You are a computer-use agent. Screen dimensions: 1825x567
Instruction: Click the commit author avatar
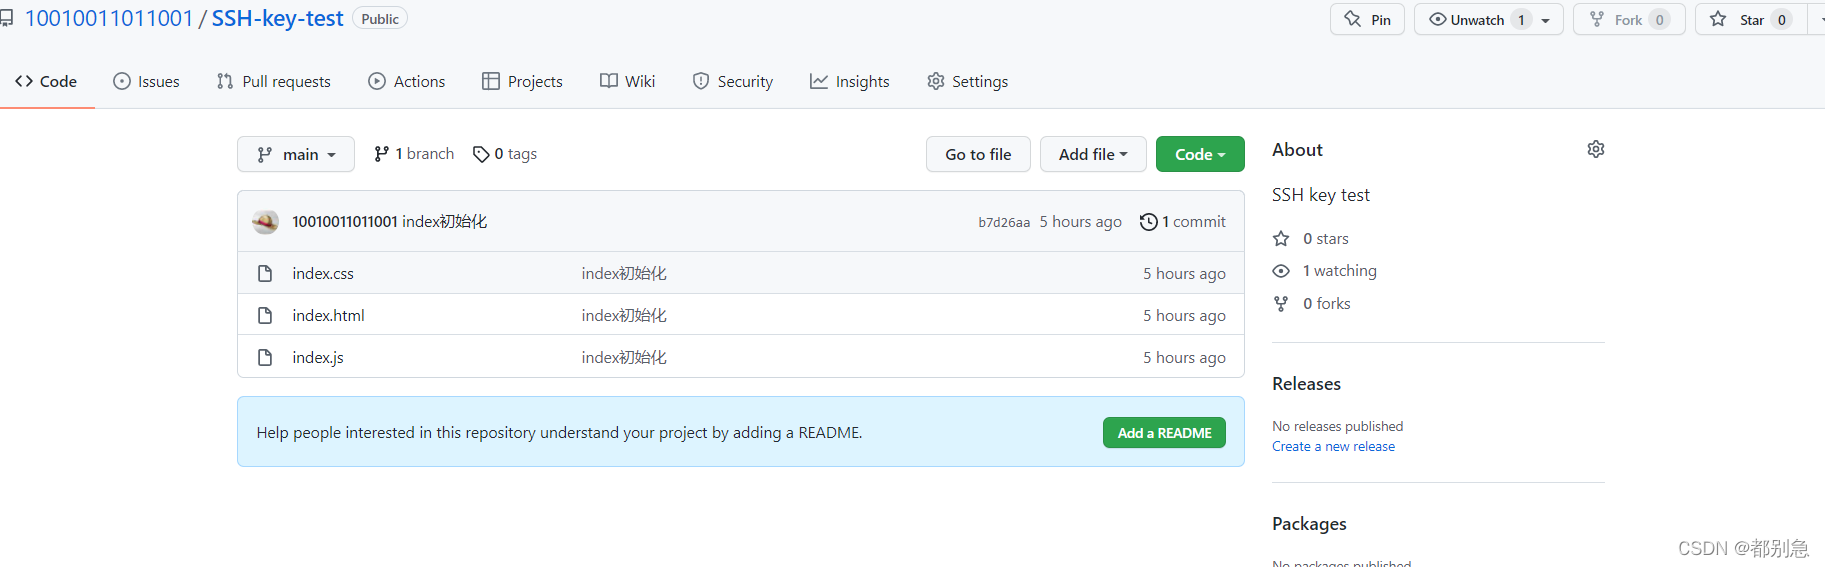(x=265, y=222)
